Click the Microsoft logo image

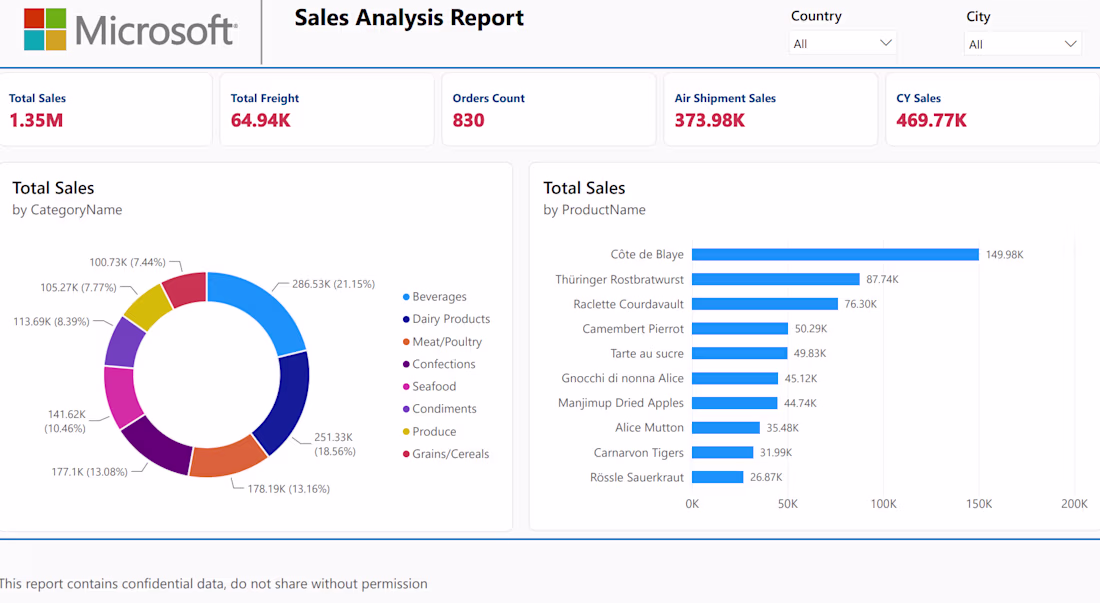click(130, 29)
